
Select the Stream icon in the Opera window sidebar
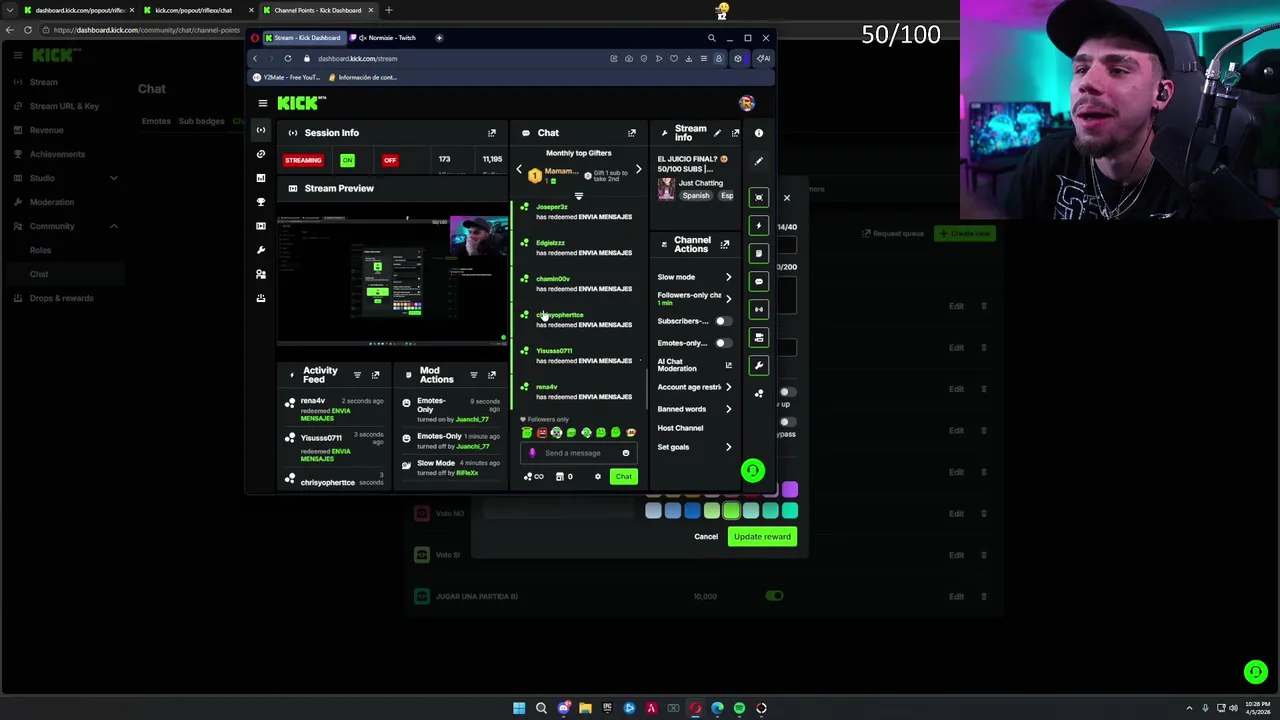point(261,130)
